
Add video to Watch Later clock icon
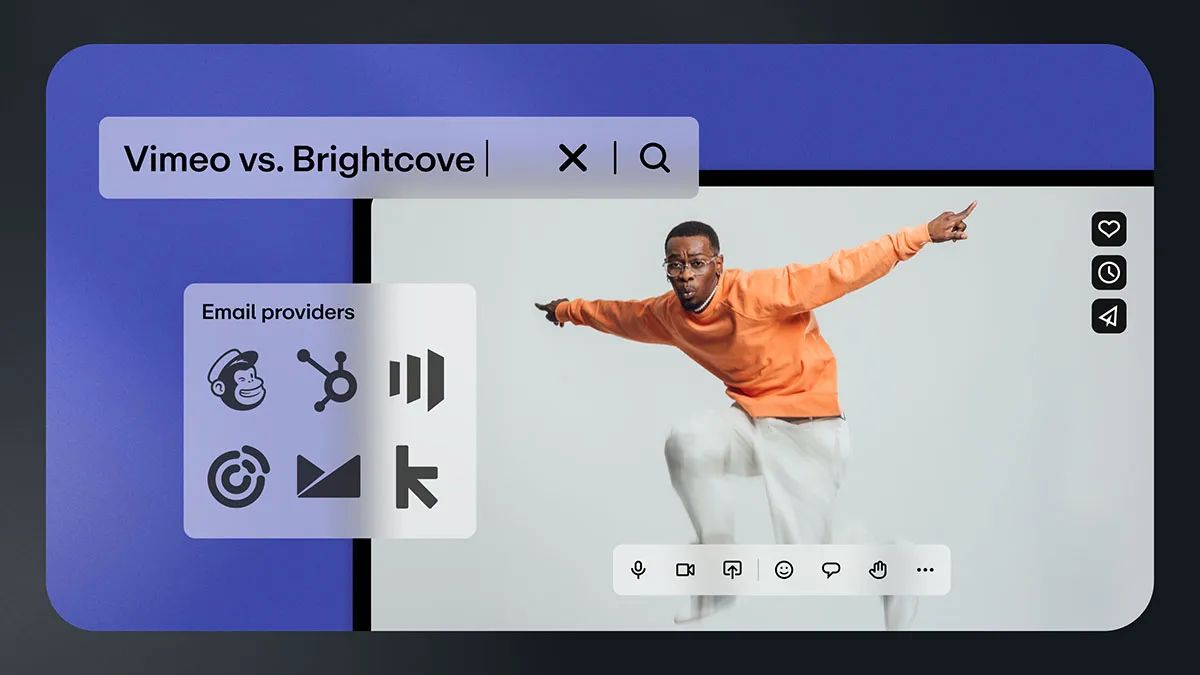pyautogui.click(x=1108, y=272)
